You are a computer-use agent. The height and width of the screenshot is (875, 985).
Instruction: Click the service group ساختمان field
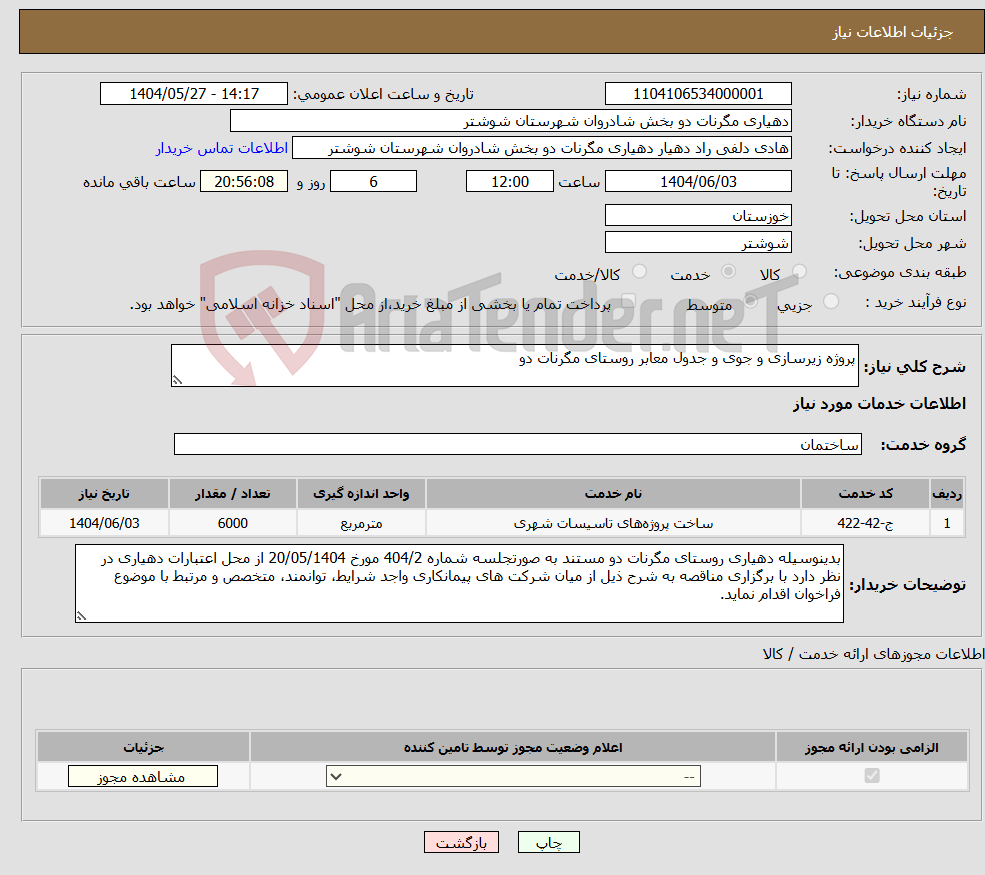(x=518, y=444)
